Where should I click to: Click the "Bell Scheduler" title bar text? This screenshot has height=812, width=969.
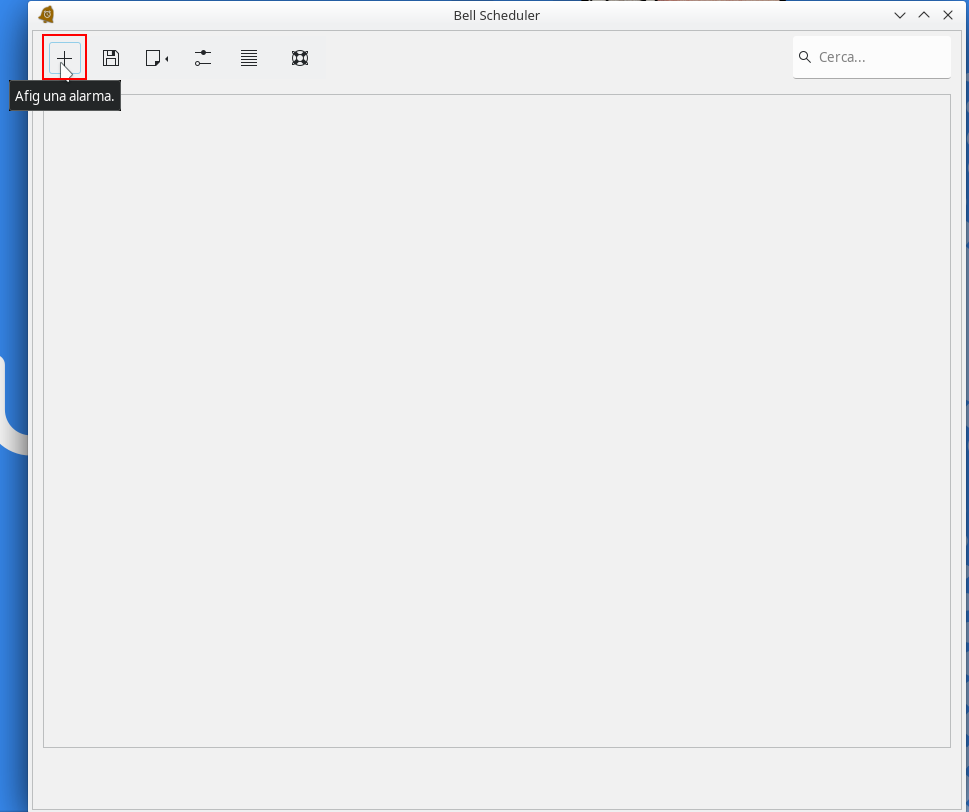coord(496,15)
